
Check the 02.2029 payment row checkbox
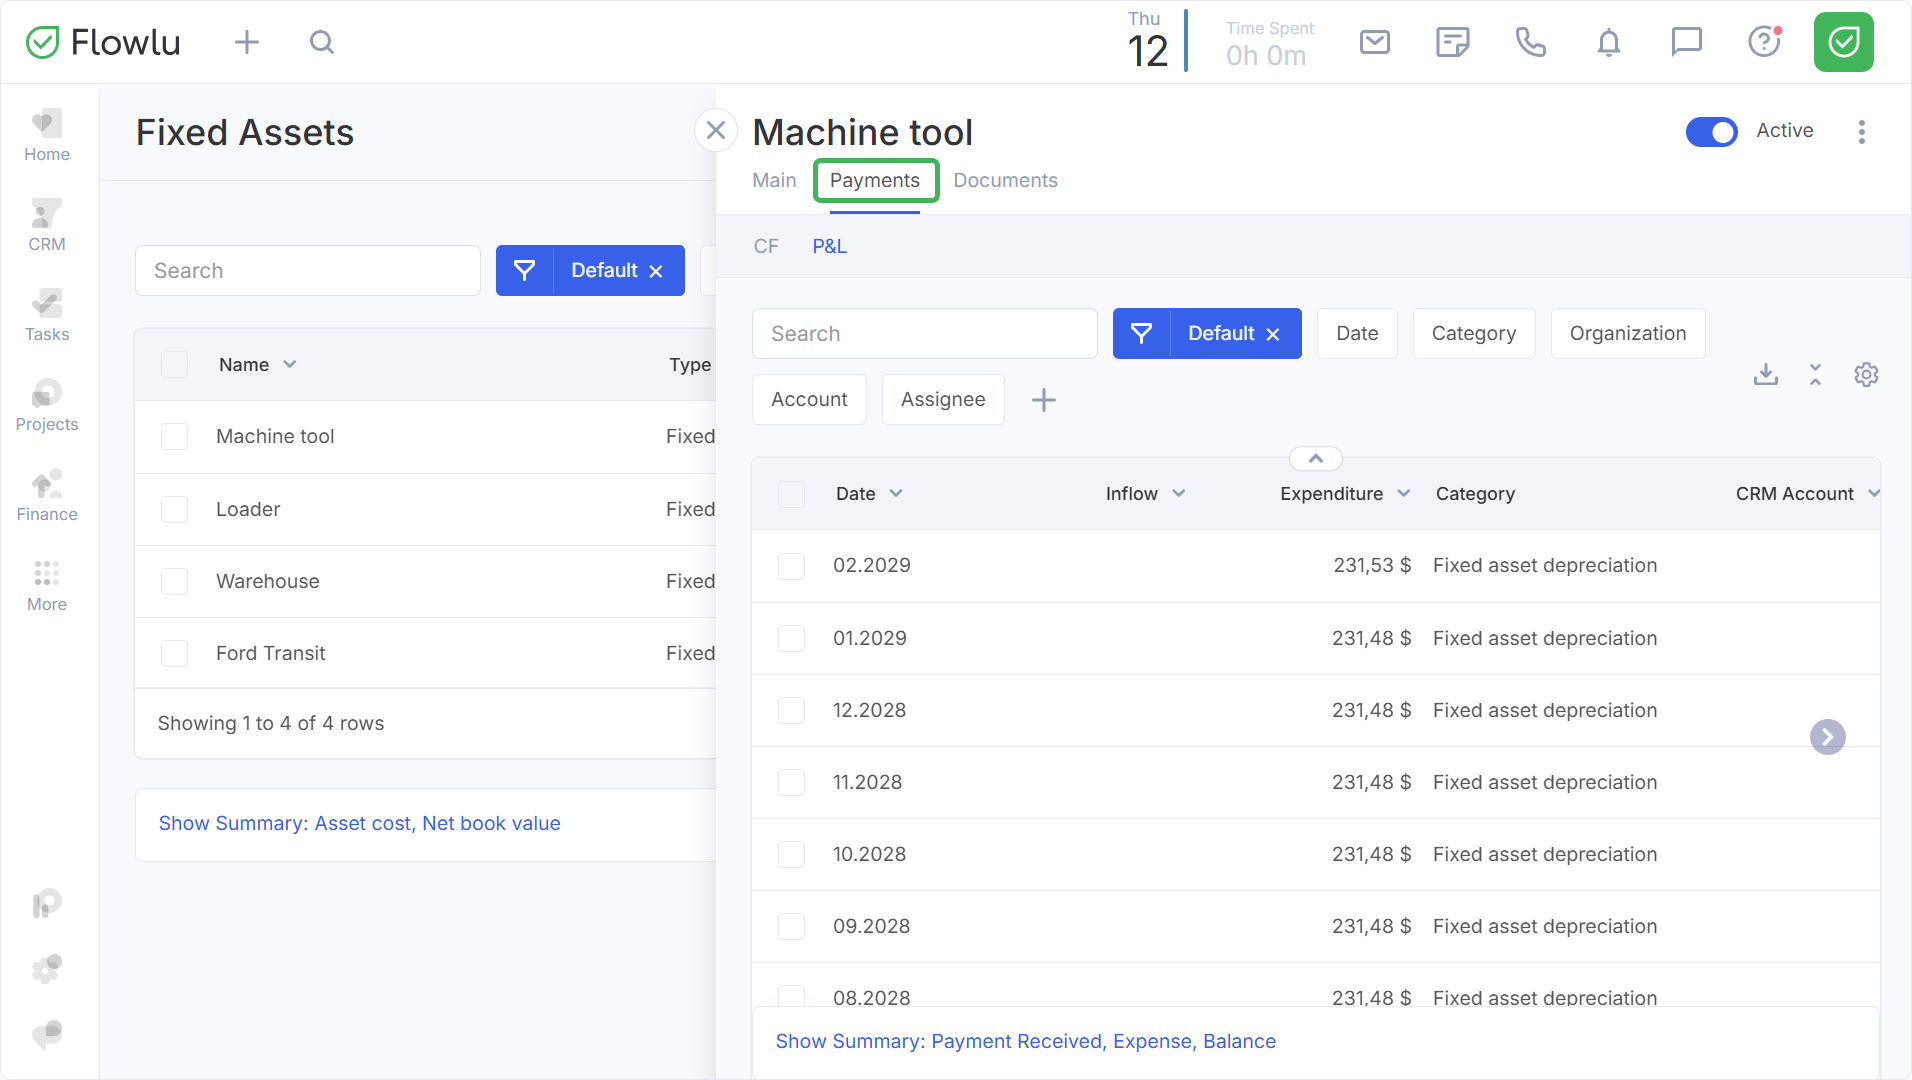click(x=791, y=566)
